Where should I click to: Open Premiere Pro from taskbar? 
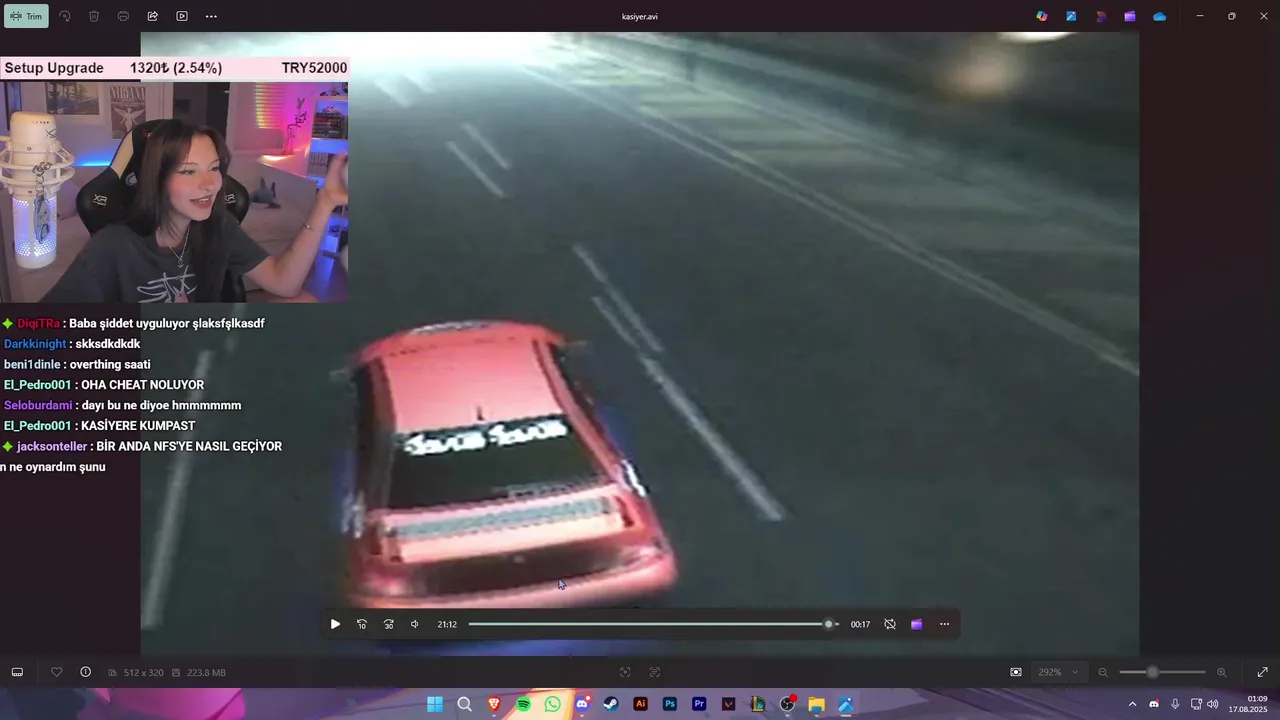click(699, 704)
